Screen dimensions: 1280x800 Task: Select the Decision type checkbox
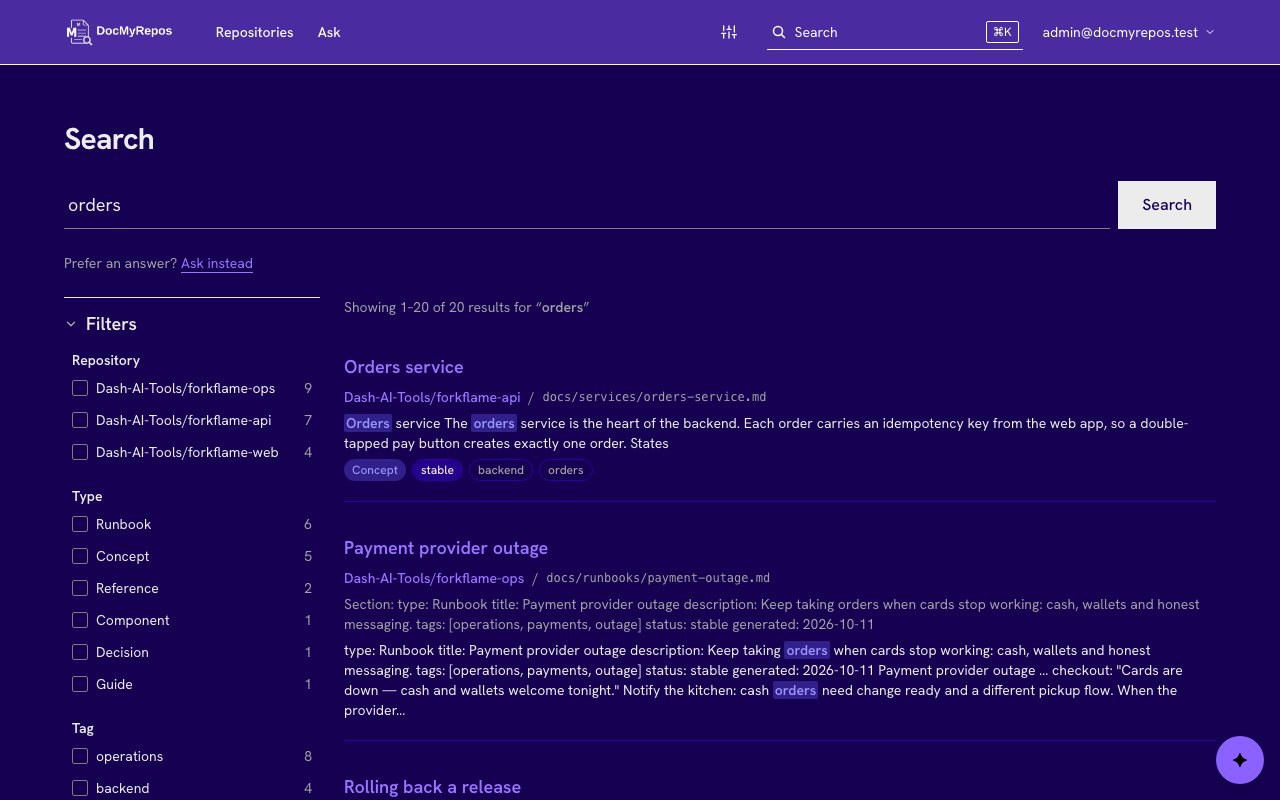[80, 652]
